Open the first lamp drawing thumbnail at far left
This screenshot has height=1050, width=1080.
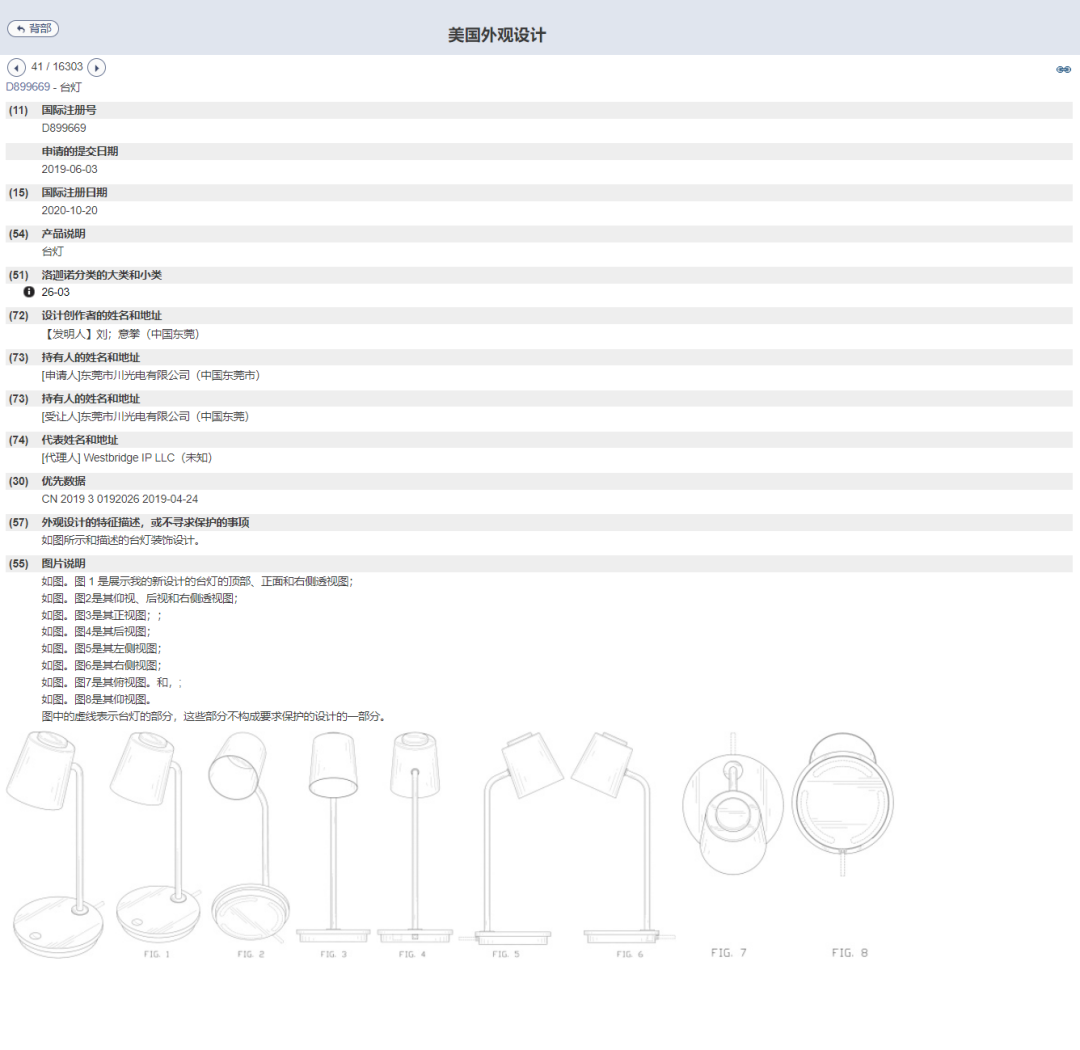point(56,844)
